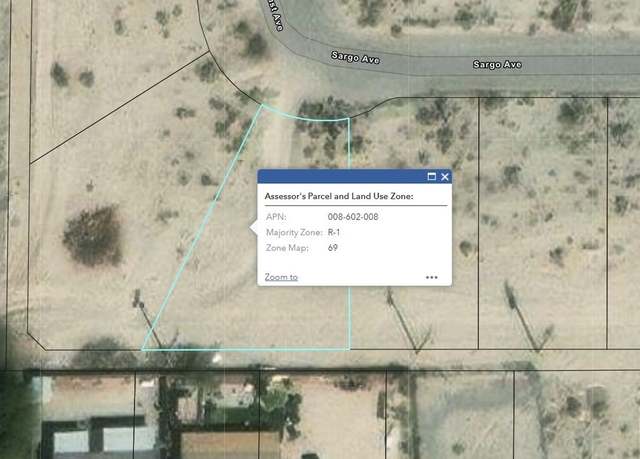Click the right Sargo Ave street label
The height and width of the screenshot is (459, 640).
[497, 64]
